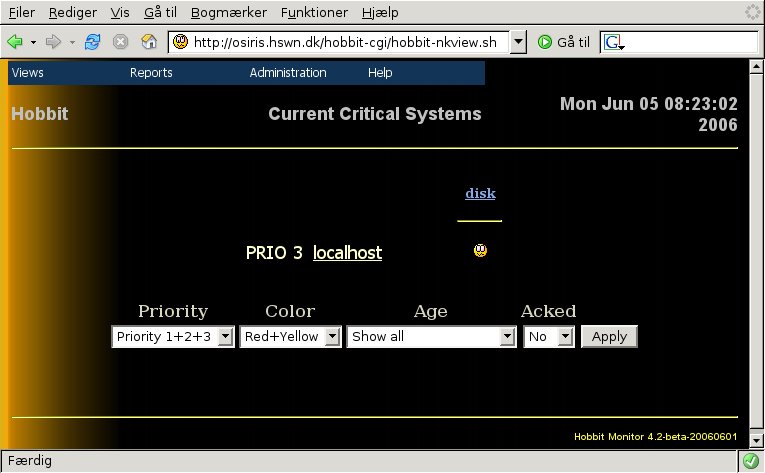
Task: Click the Stop loading icon
Action: point(120,42)
